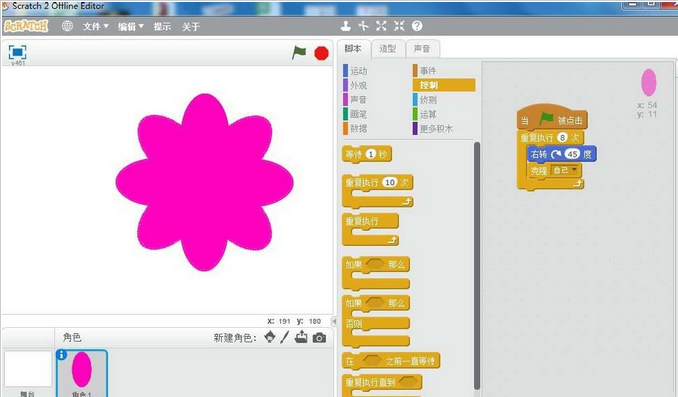Click the 如果 那么 block
This screenshot has height=397, width=678.
(x=376, y=273)
